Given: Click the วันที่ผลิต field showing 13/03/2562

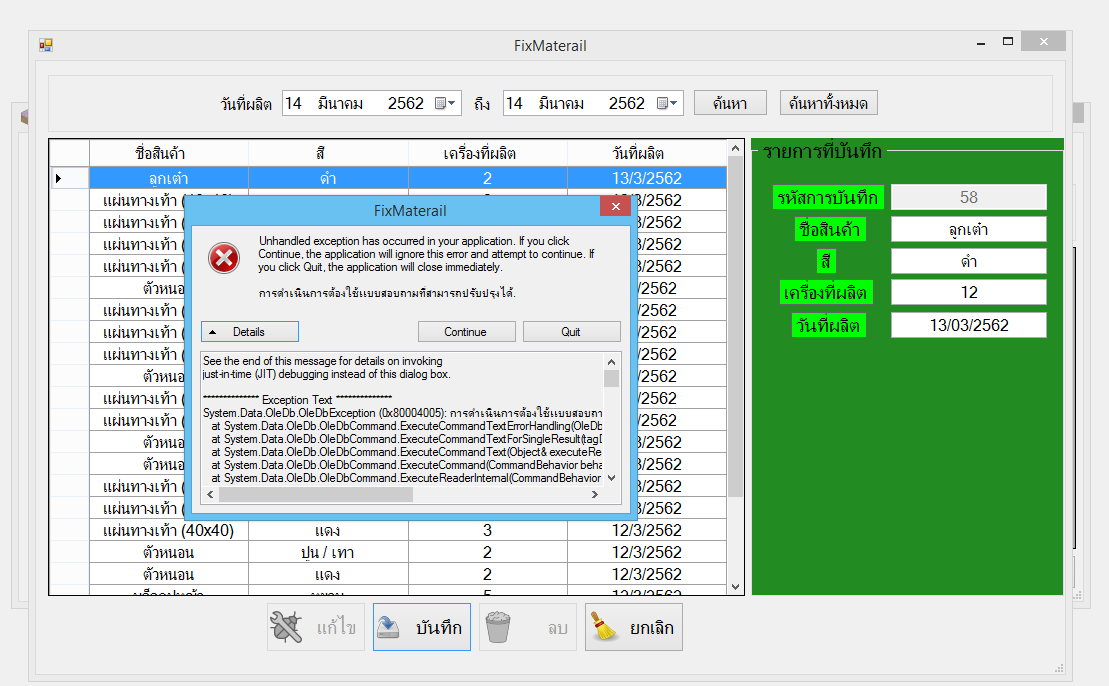Looking at the screenshot, I should point(968,325).
